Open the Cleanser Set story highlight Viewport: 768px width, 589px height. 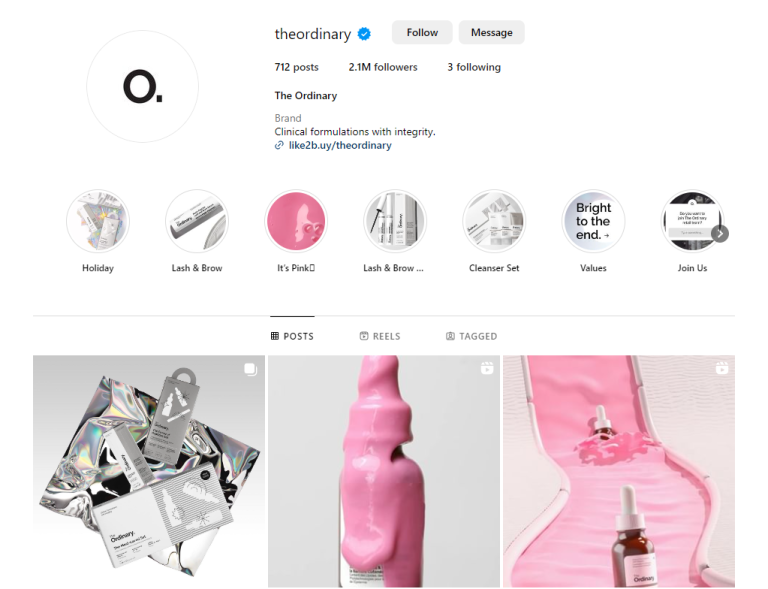tap(494, 221)
